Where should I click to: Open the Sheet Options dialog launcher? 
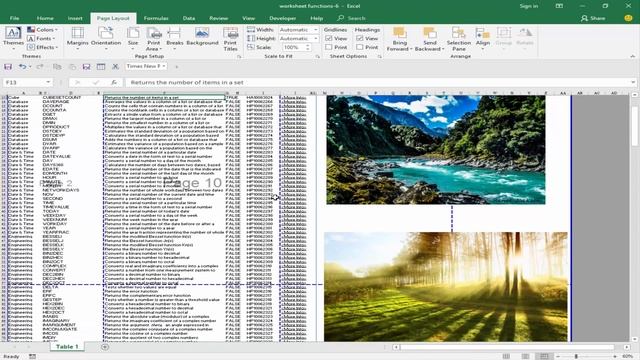[380, 57]
